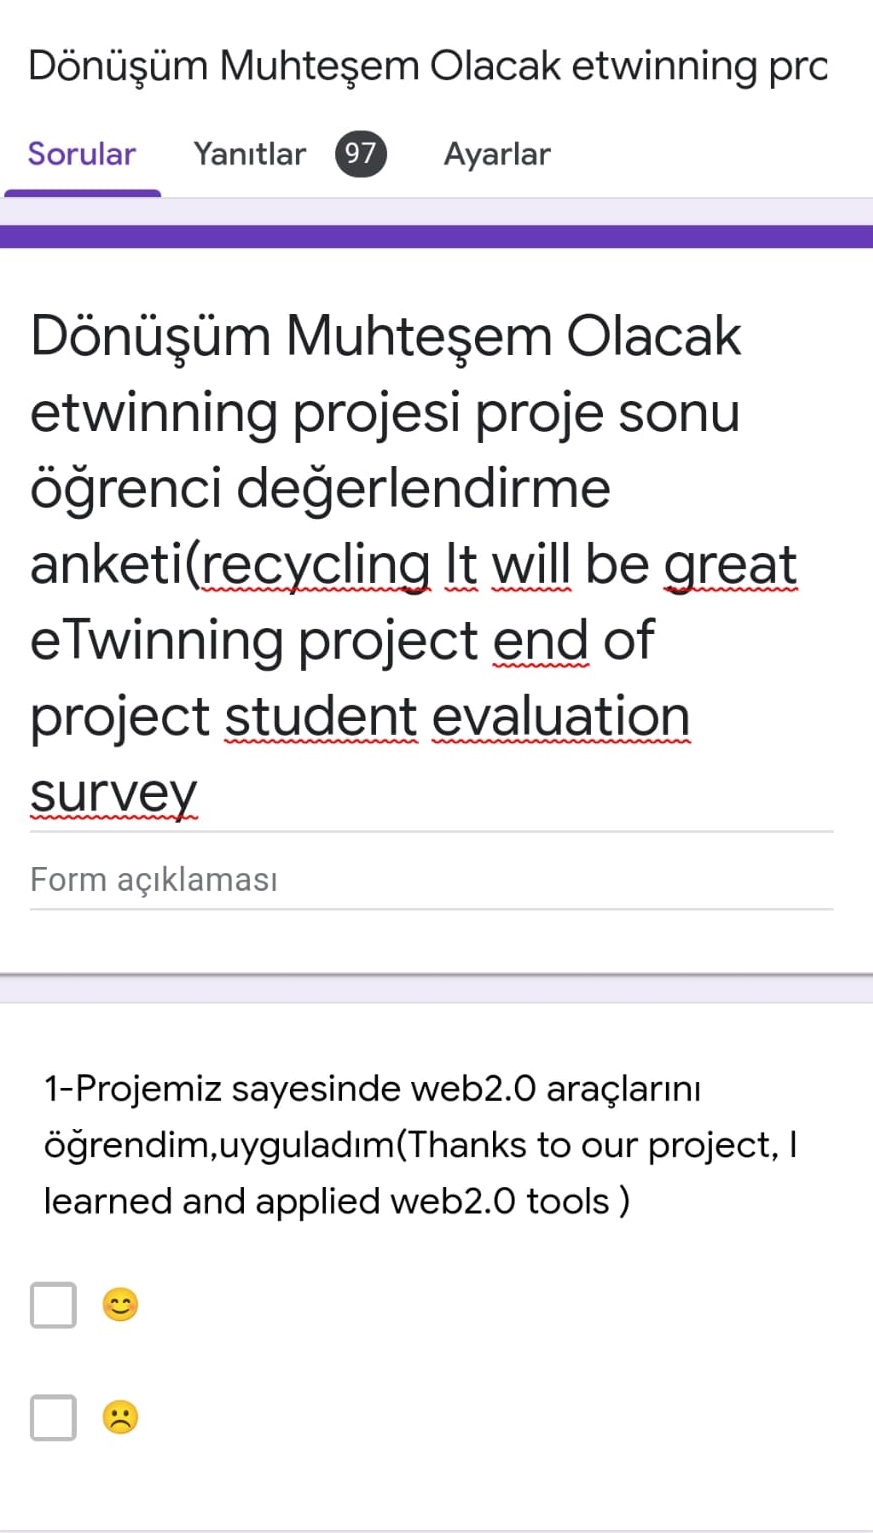Click the Form açıklaması description field

tap(154, 878)
